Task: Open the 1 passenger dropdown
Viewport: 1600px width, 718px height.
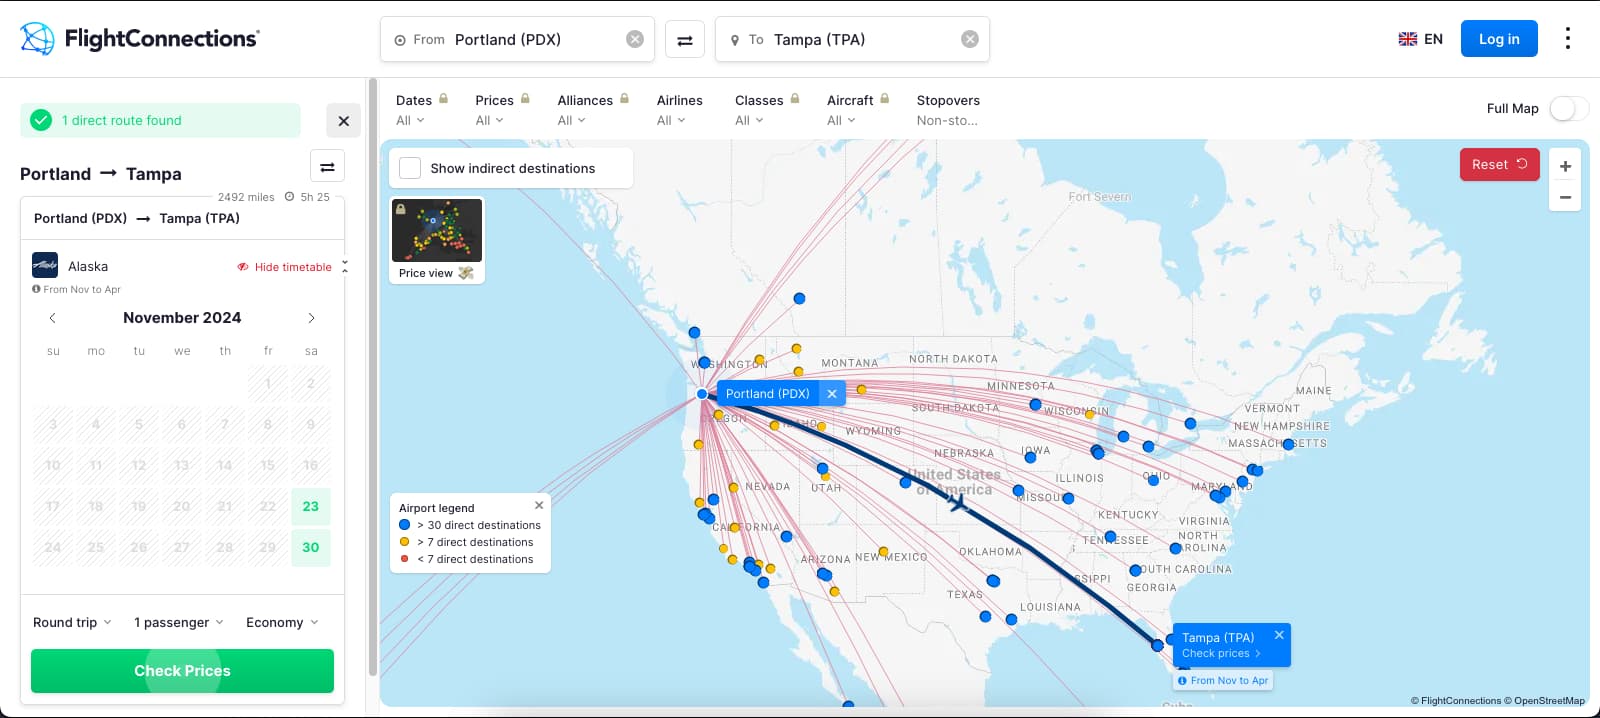Action: coord(179,622)
